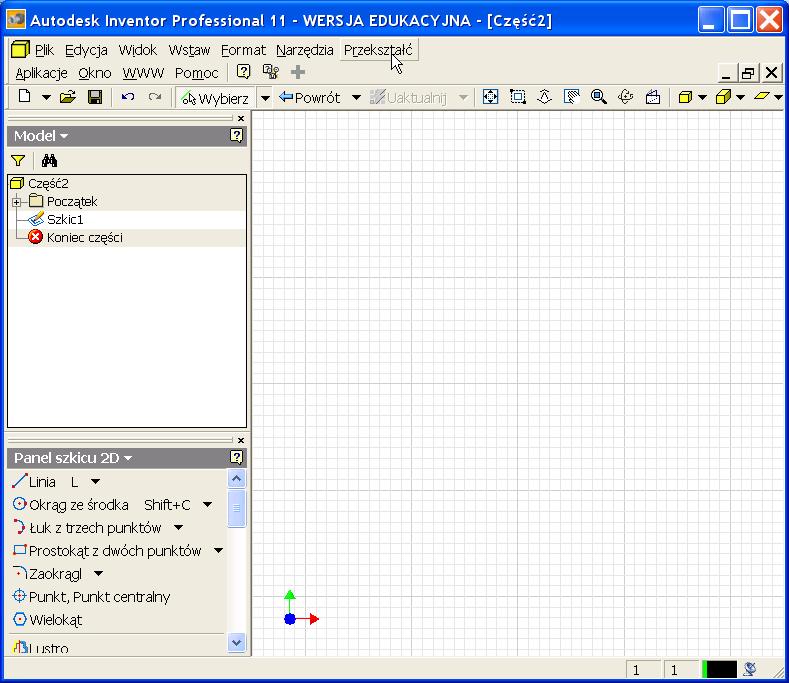Viewport: 789px width, 683px height.
Task: Select the Zoom Window icon
Action: 517,97
